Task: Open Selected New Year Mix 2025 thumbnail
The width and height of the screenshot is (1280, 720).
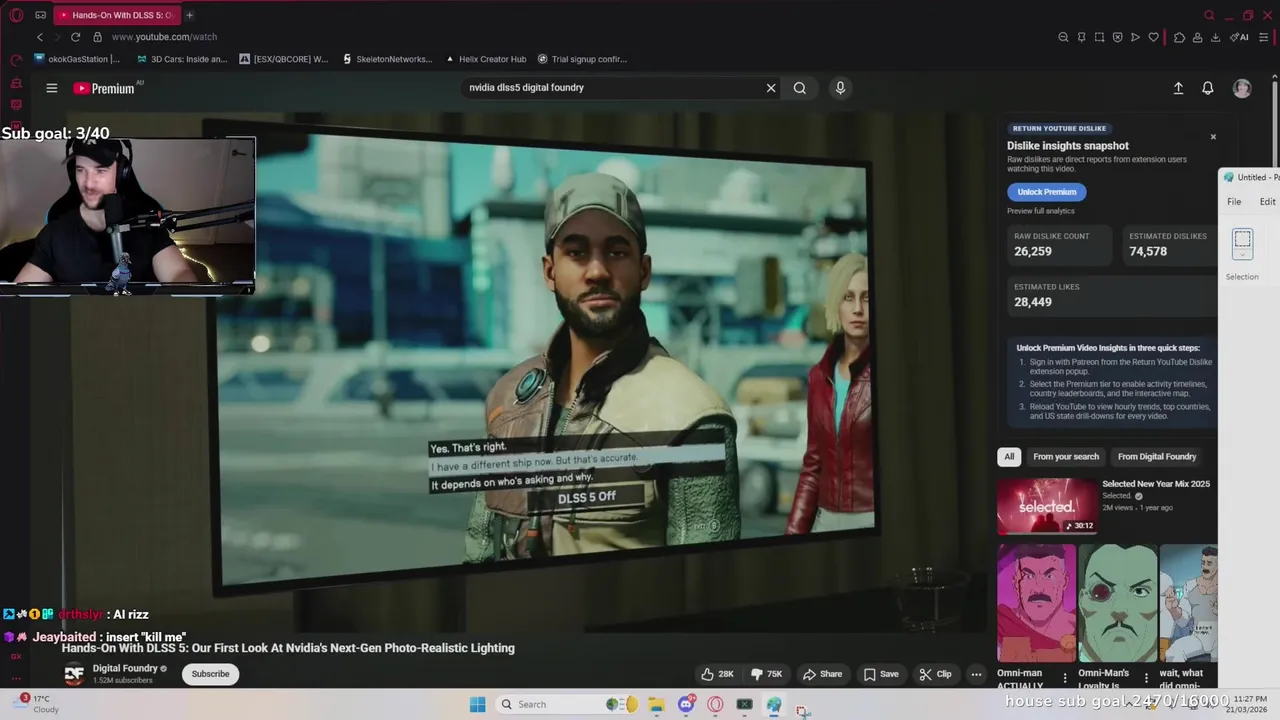Action: 1047,506
